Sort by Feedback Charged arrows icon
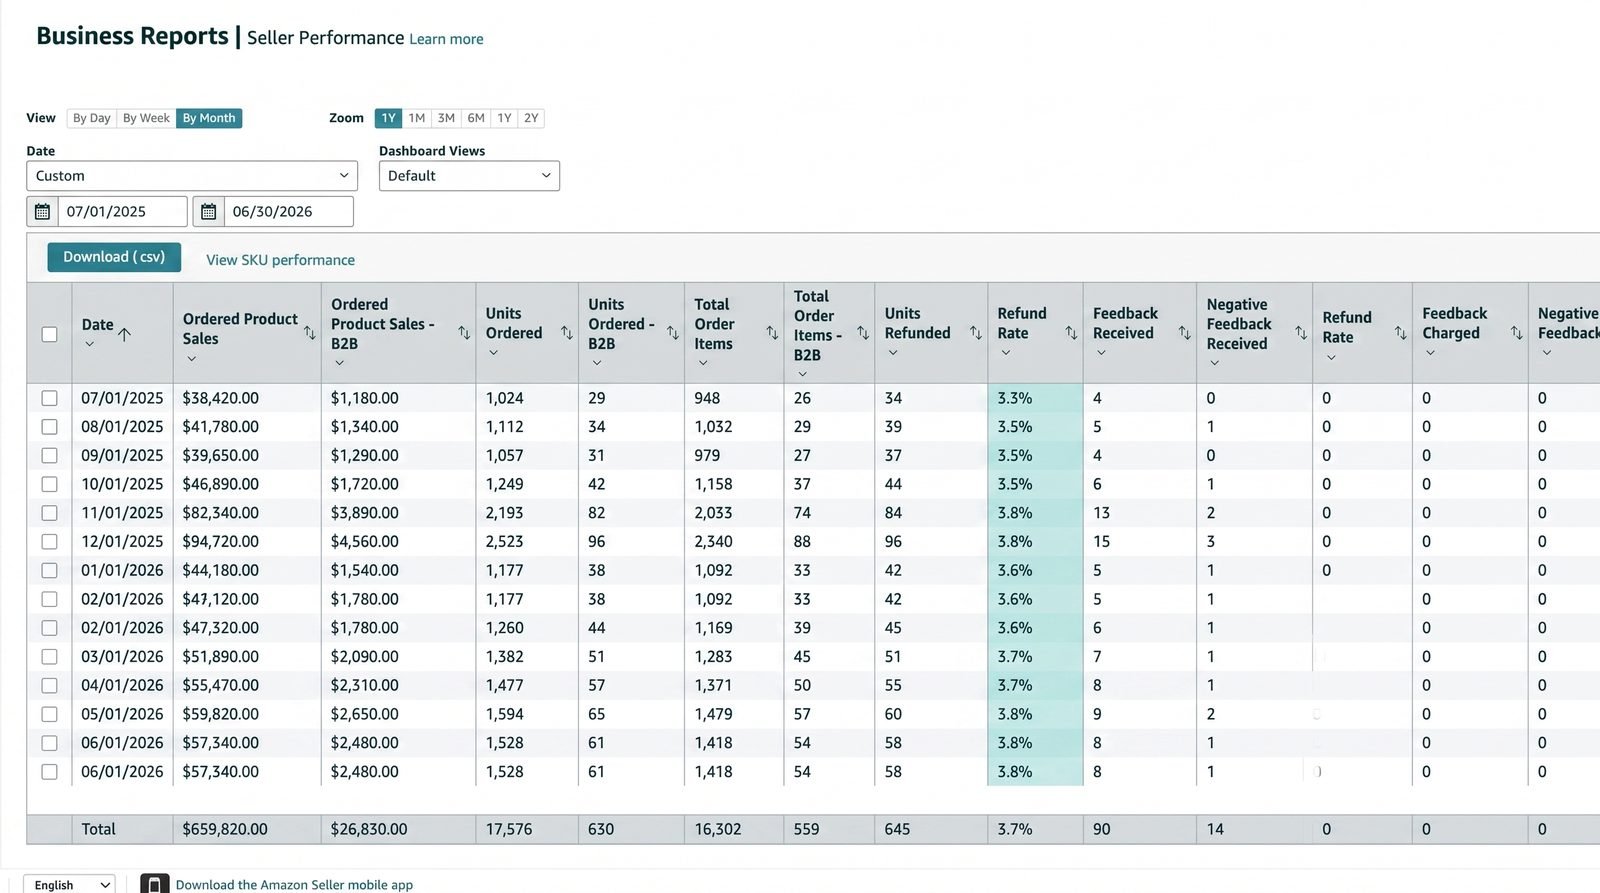The height and width of the screenshot is (893, 1600). point(1516,333)
